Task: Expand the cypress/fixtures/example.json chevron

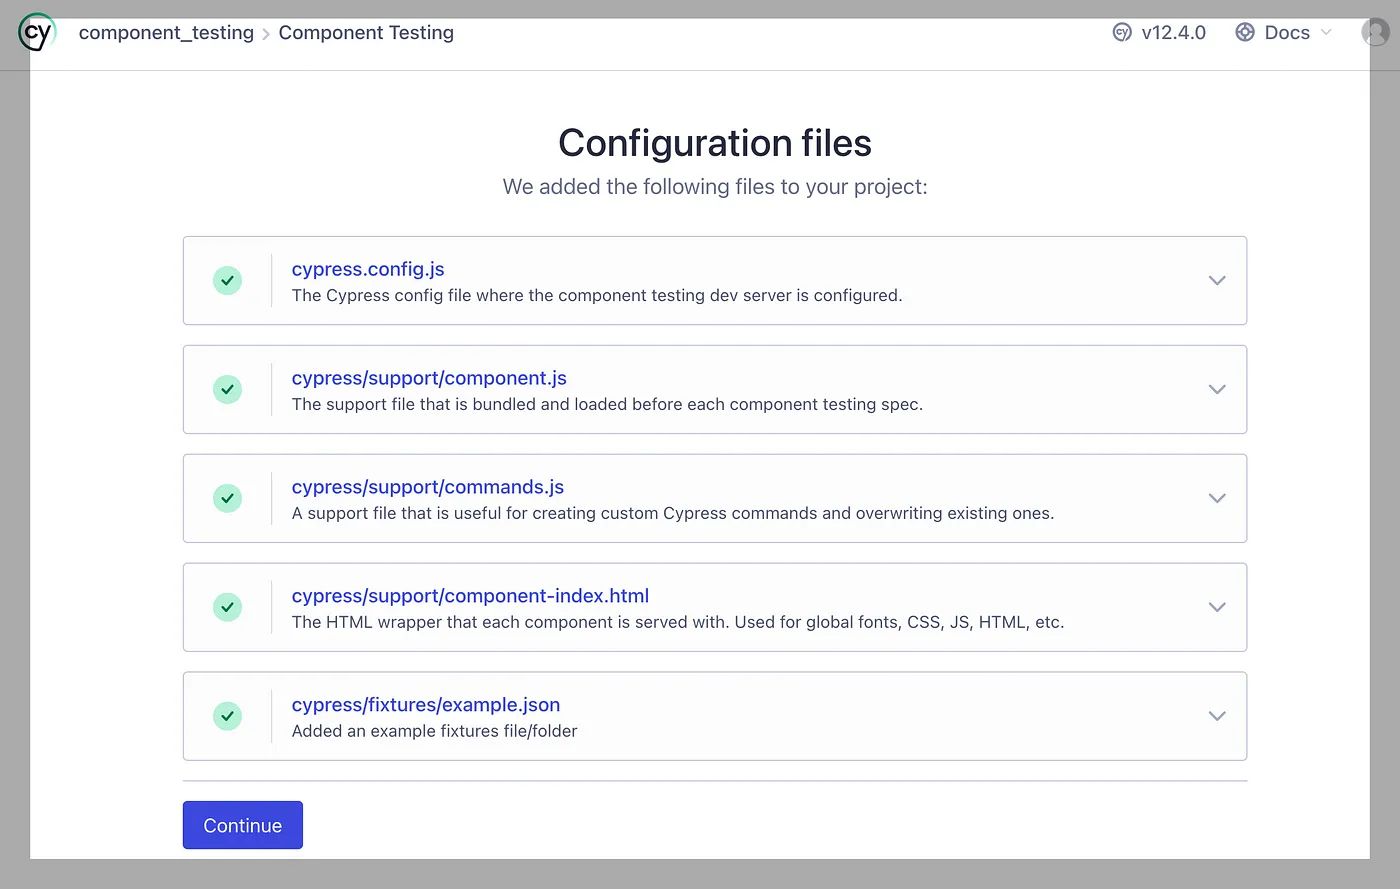Action: (1217, 716)
